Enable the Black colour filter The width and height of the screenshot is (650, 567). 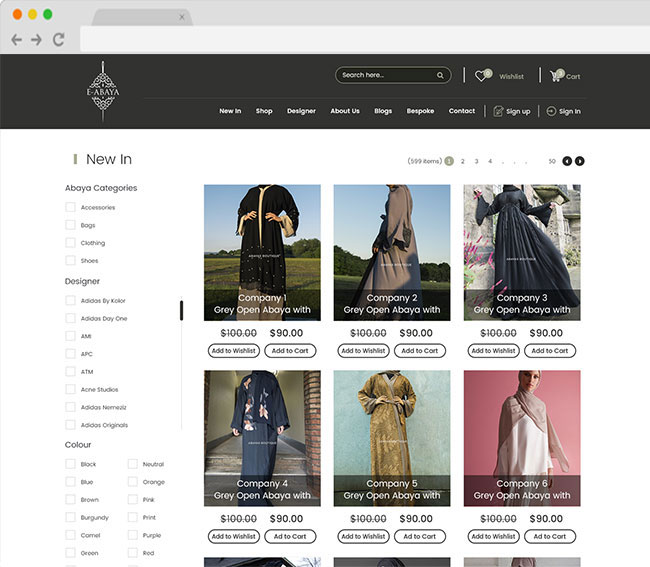[70, 464]
